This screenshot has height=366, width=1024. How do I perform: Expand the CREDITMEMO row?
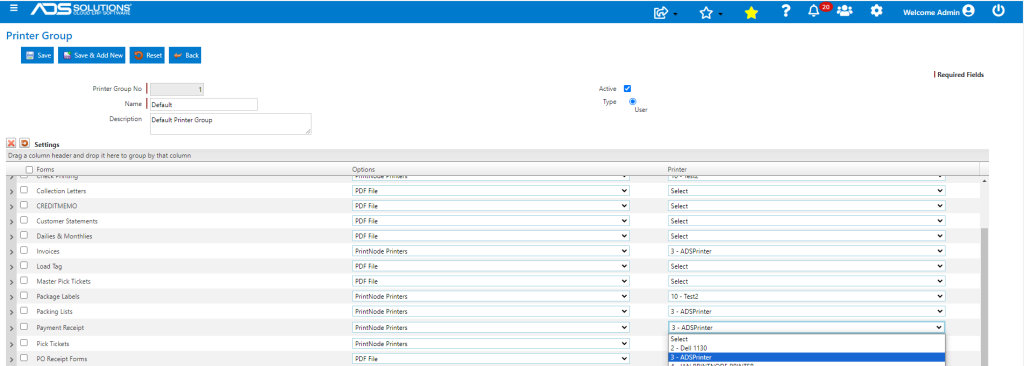pyautogui.click(x=12, y=207)
